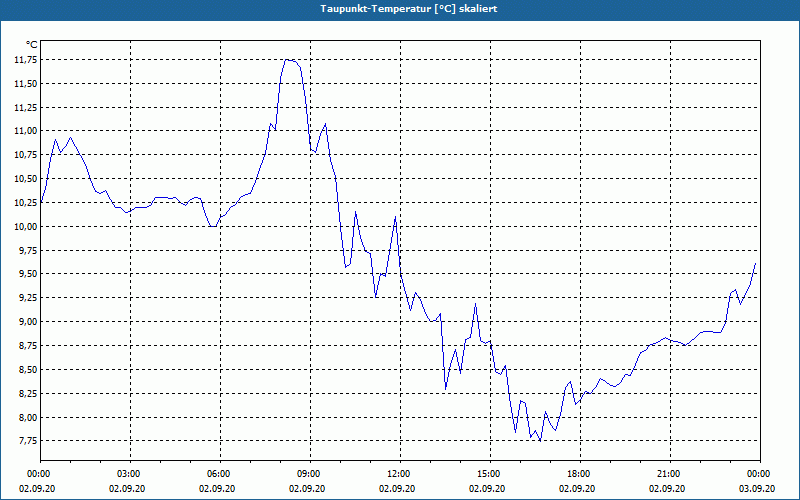Click the 00:00 time label above 02.09.20

click(x=37, y=474)
